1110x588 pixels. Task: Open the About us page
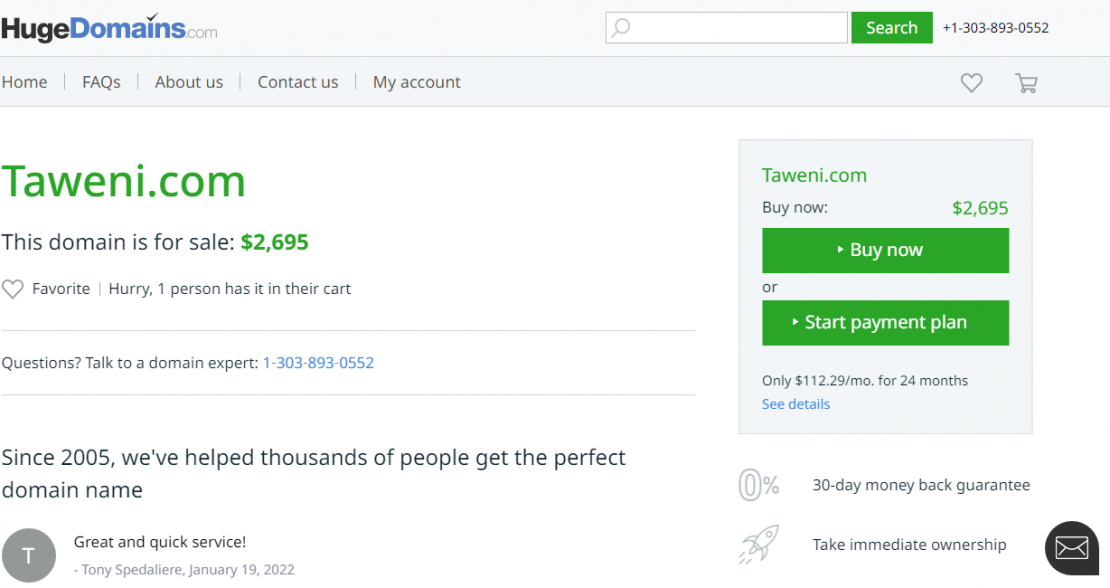point(189,82)
